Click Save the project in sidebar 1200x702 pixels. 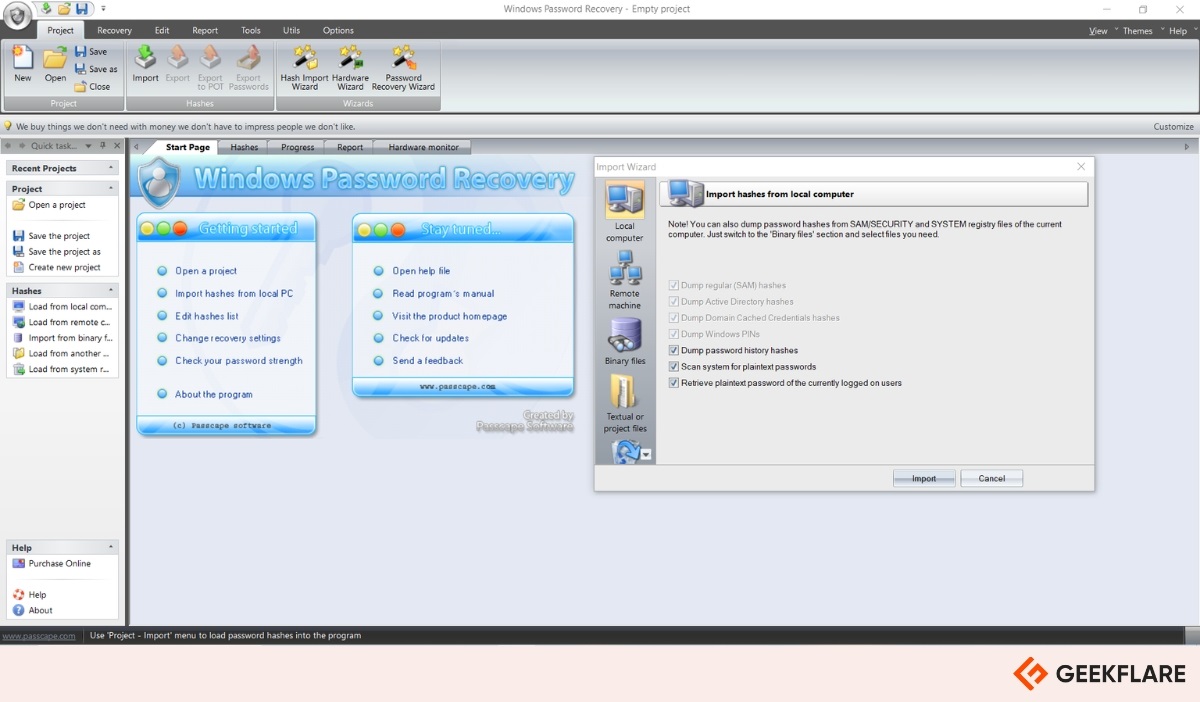51,236
